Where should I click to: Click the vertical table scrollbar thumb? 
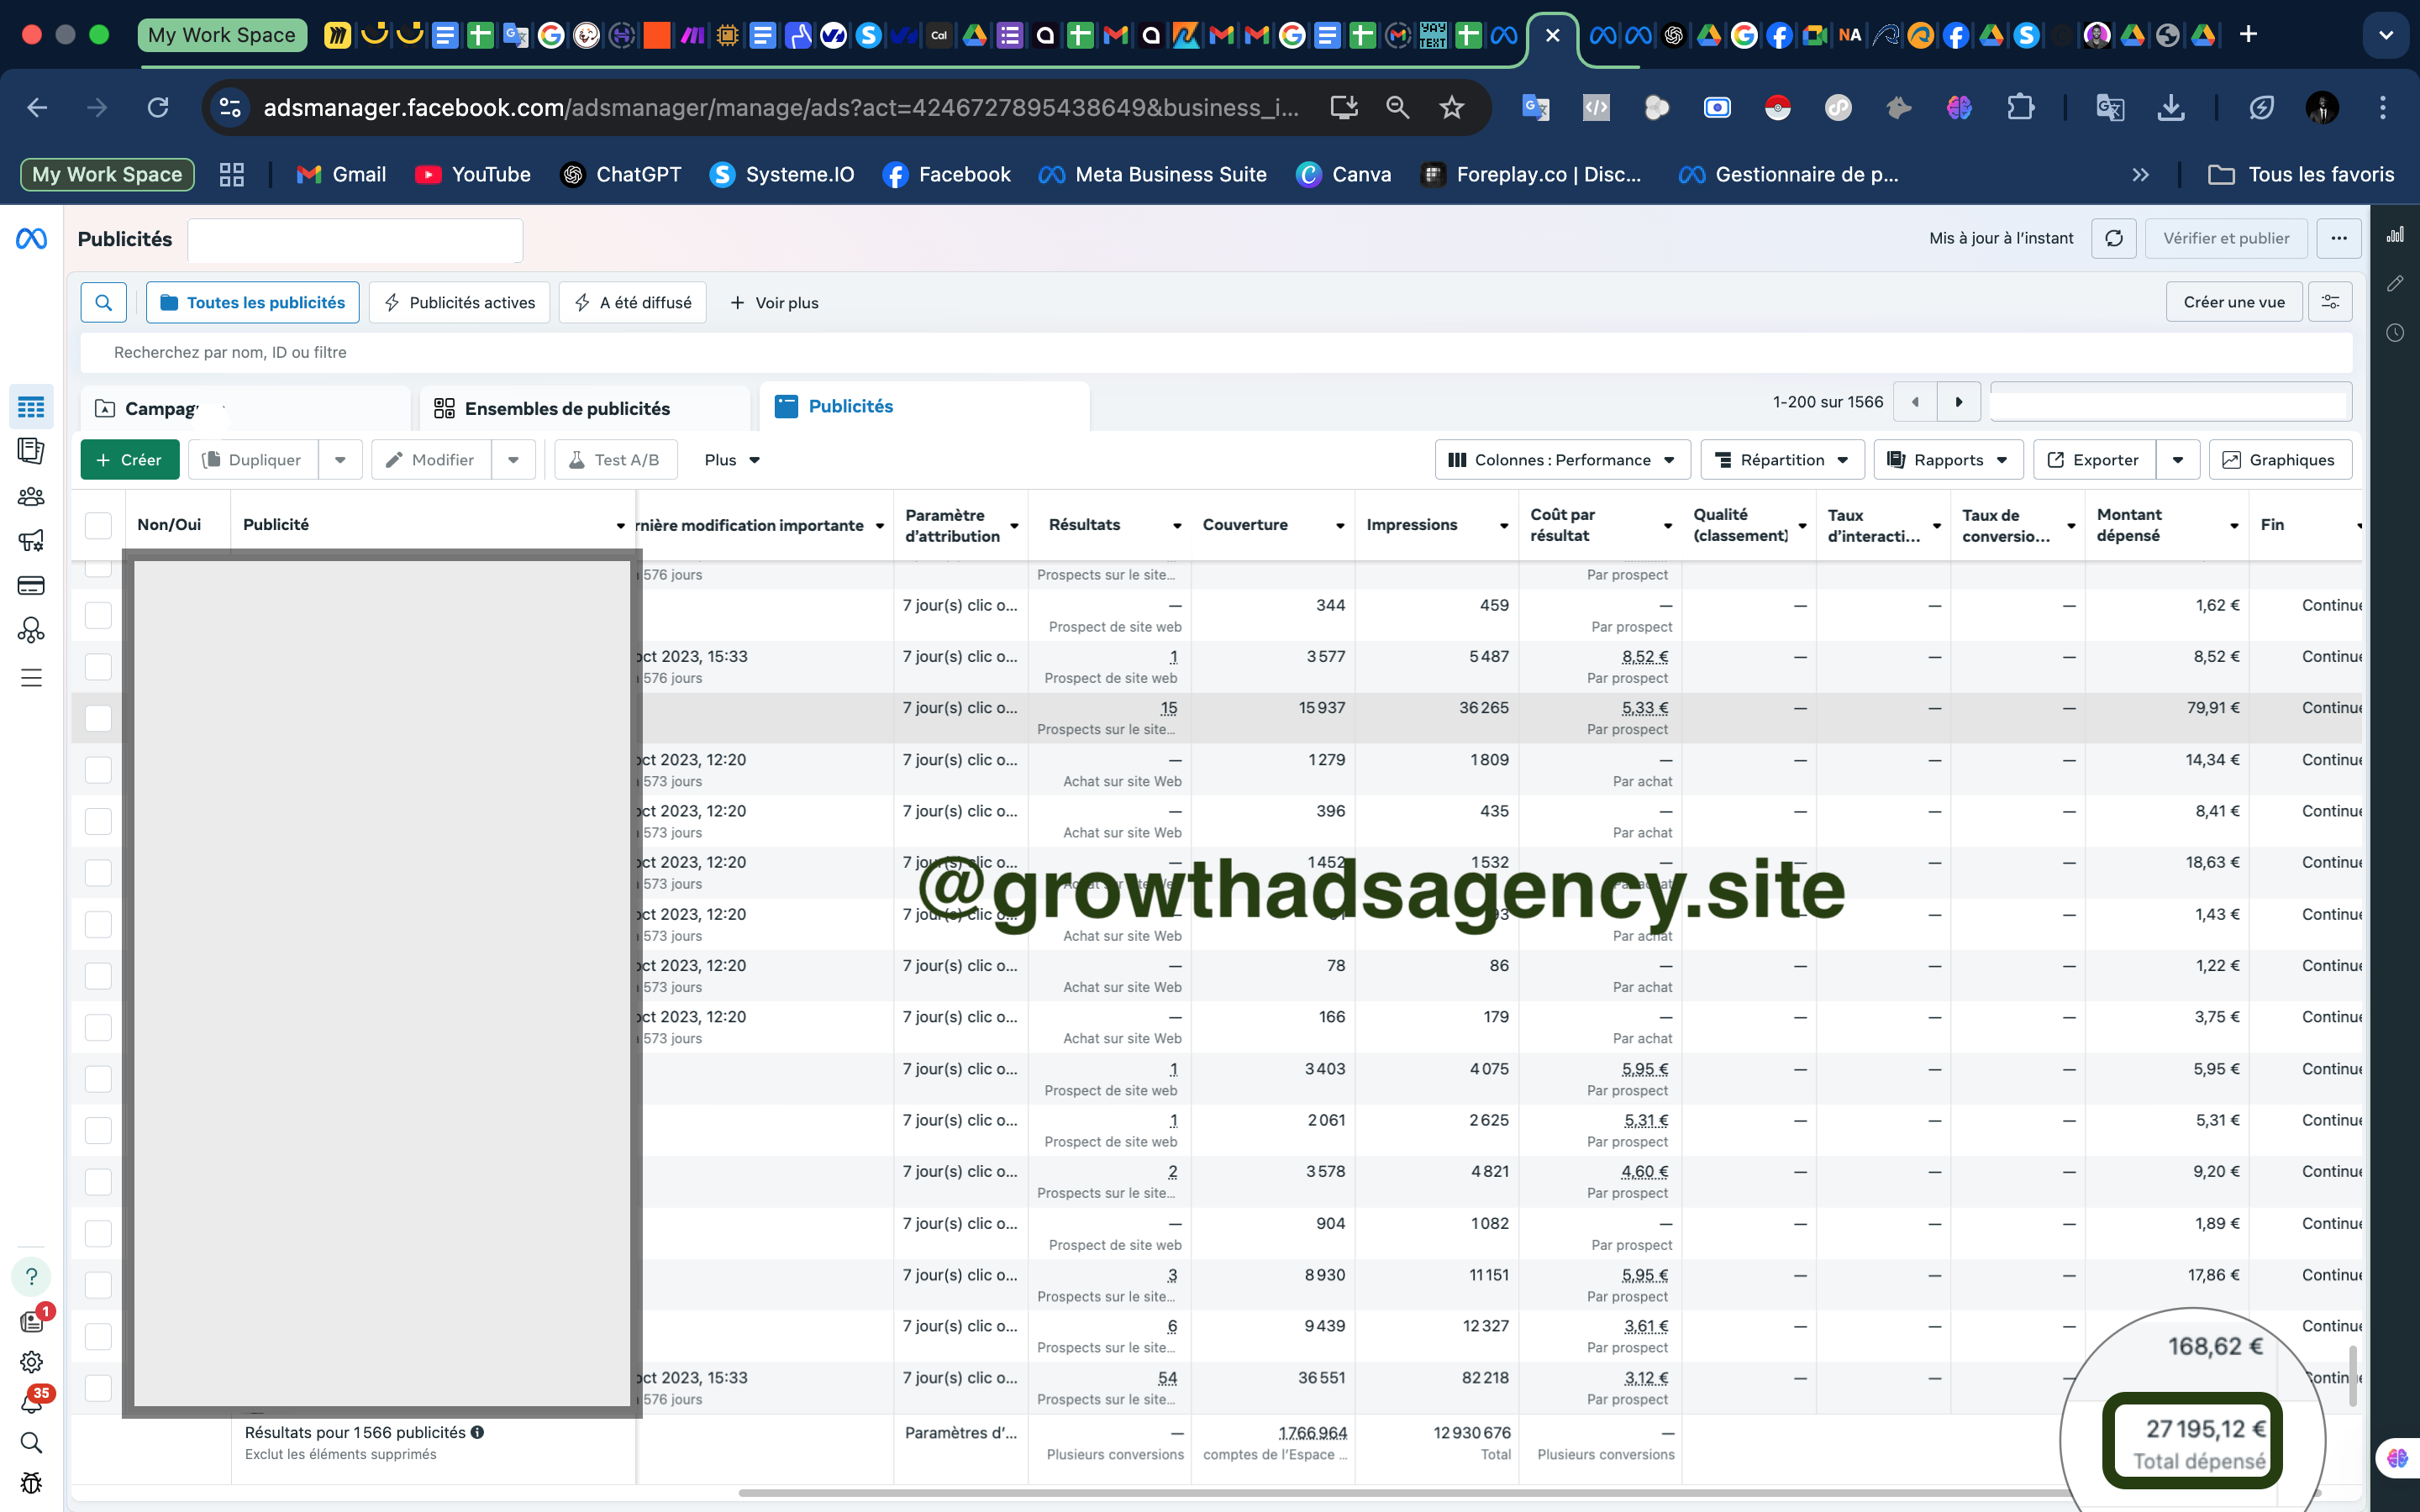2353,1375
